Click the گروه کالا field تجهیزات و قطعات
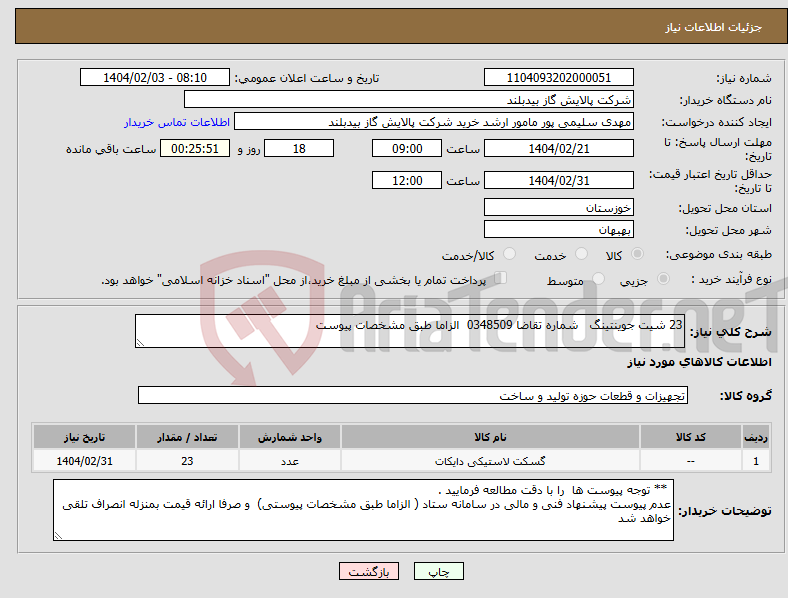The image size is (788, 598). coord(413,395)
